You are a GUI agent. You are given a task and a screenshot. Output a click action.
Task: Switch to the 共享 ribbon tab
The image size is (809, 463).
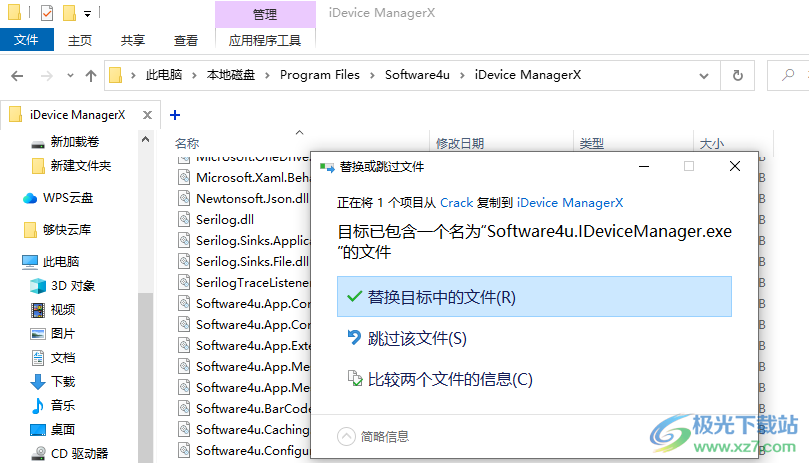[133, 40]
